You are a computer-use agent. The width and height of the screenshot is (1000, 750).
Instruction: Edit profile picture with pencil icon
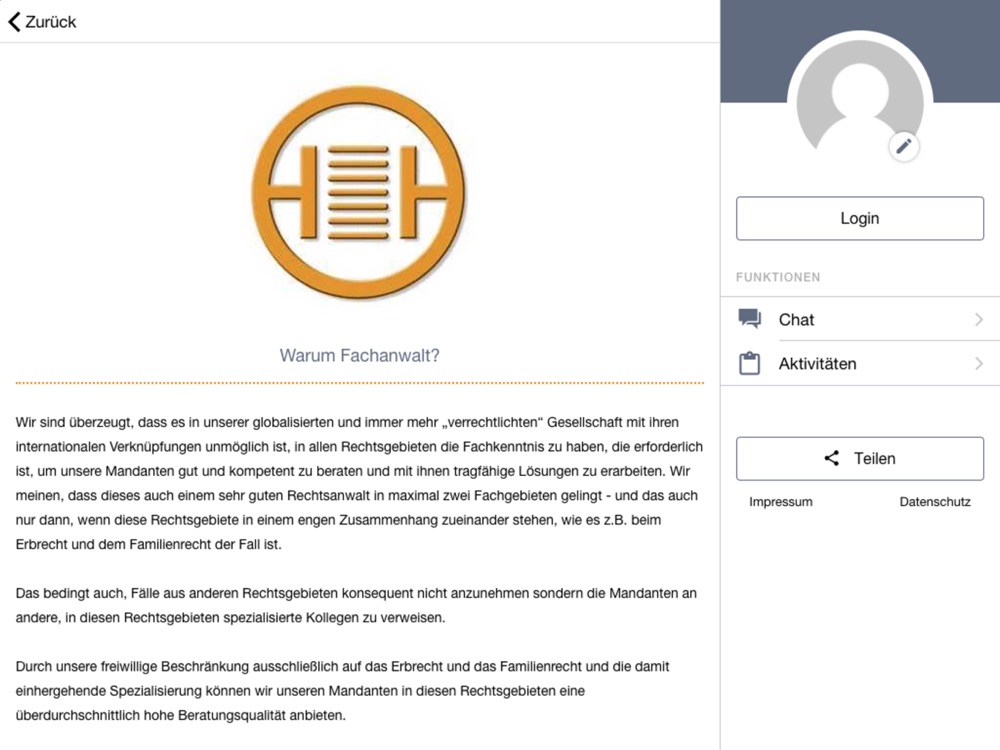(x=903, y=147)
